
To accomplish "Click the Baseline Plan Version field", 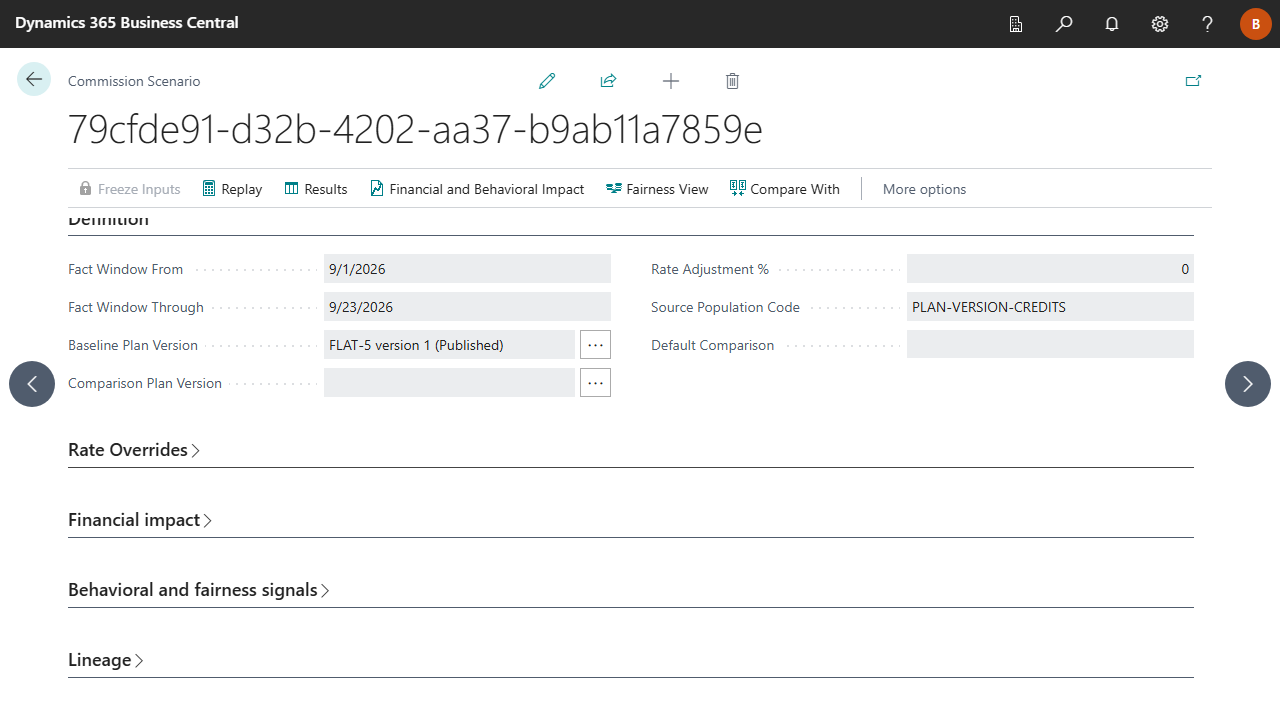I will [x=449, y=345].
